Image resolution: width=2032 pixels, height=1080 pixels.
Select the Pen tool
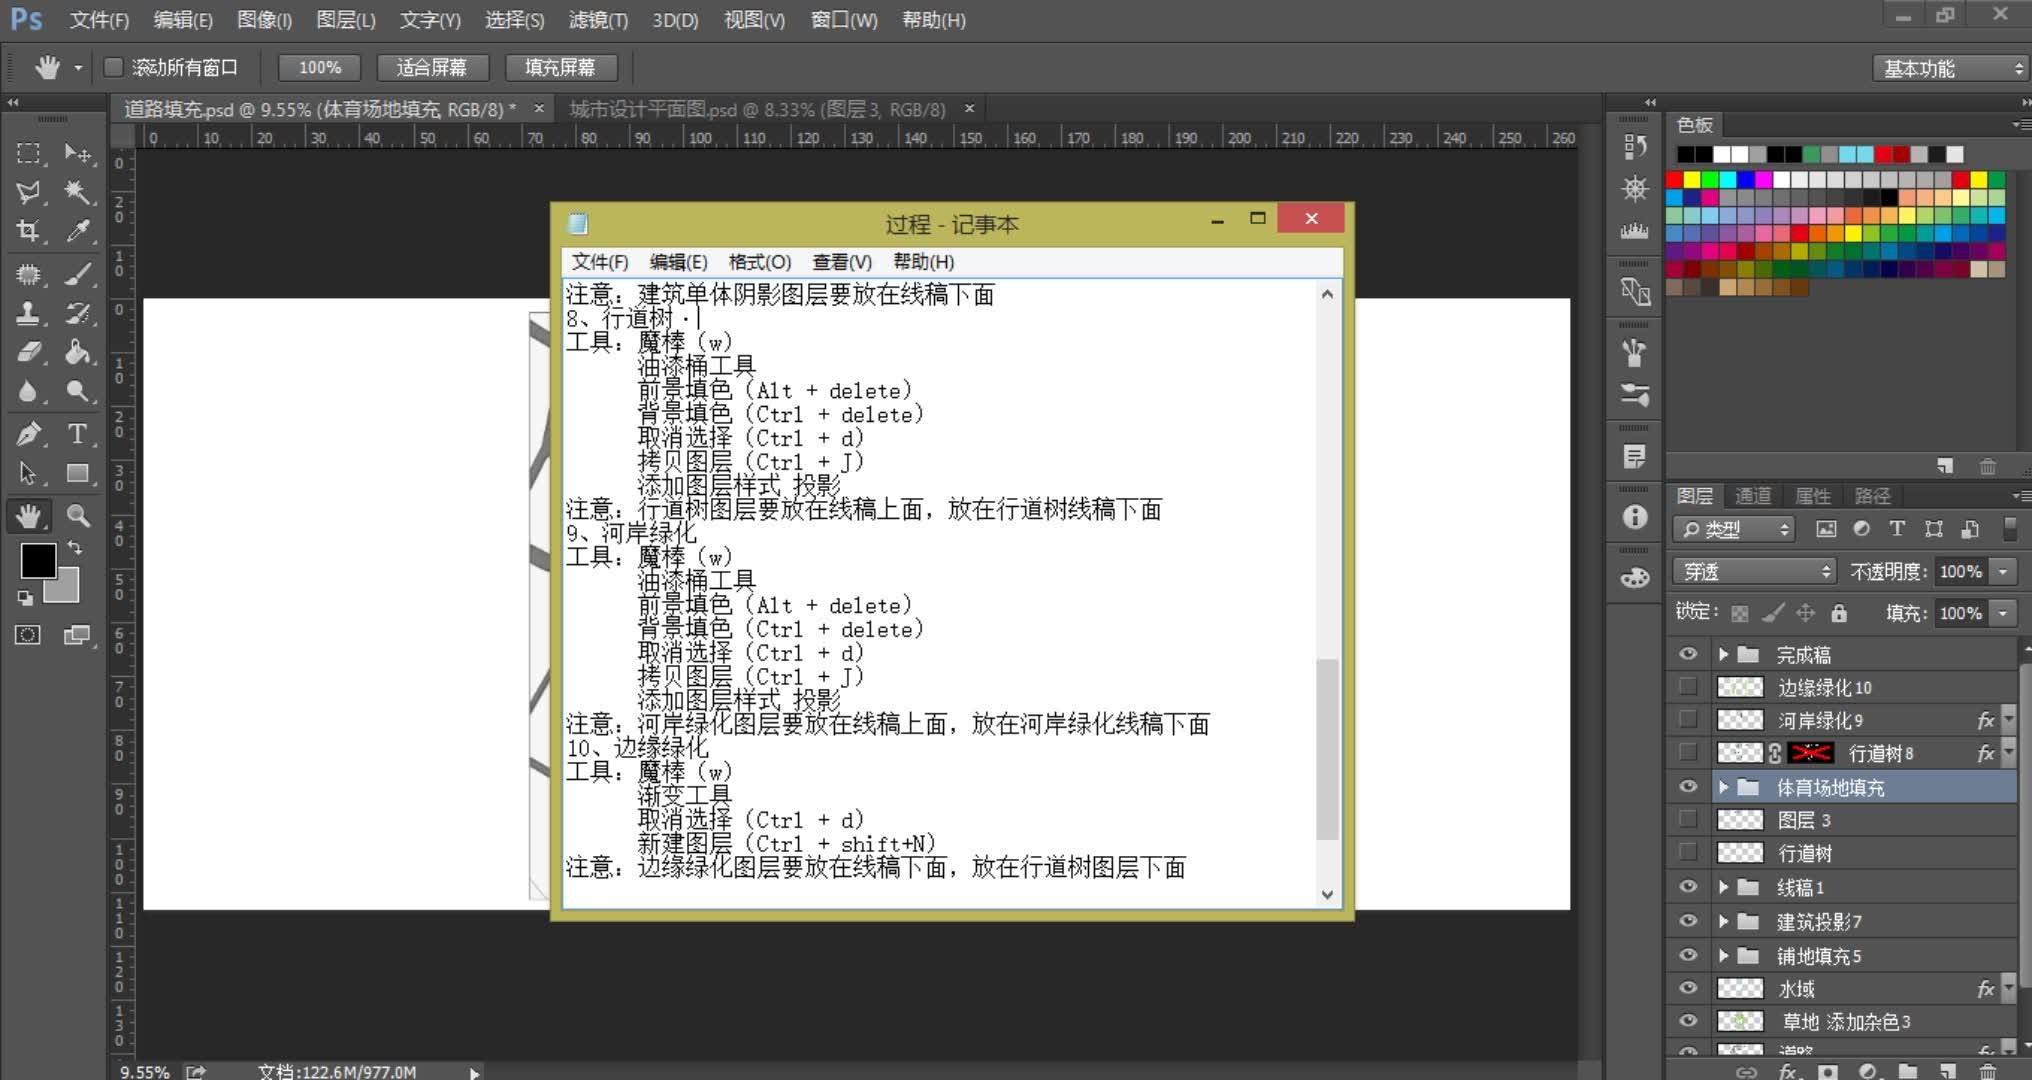28,434
